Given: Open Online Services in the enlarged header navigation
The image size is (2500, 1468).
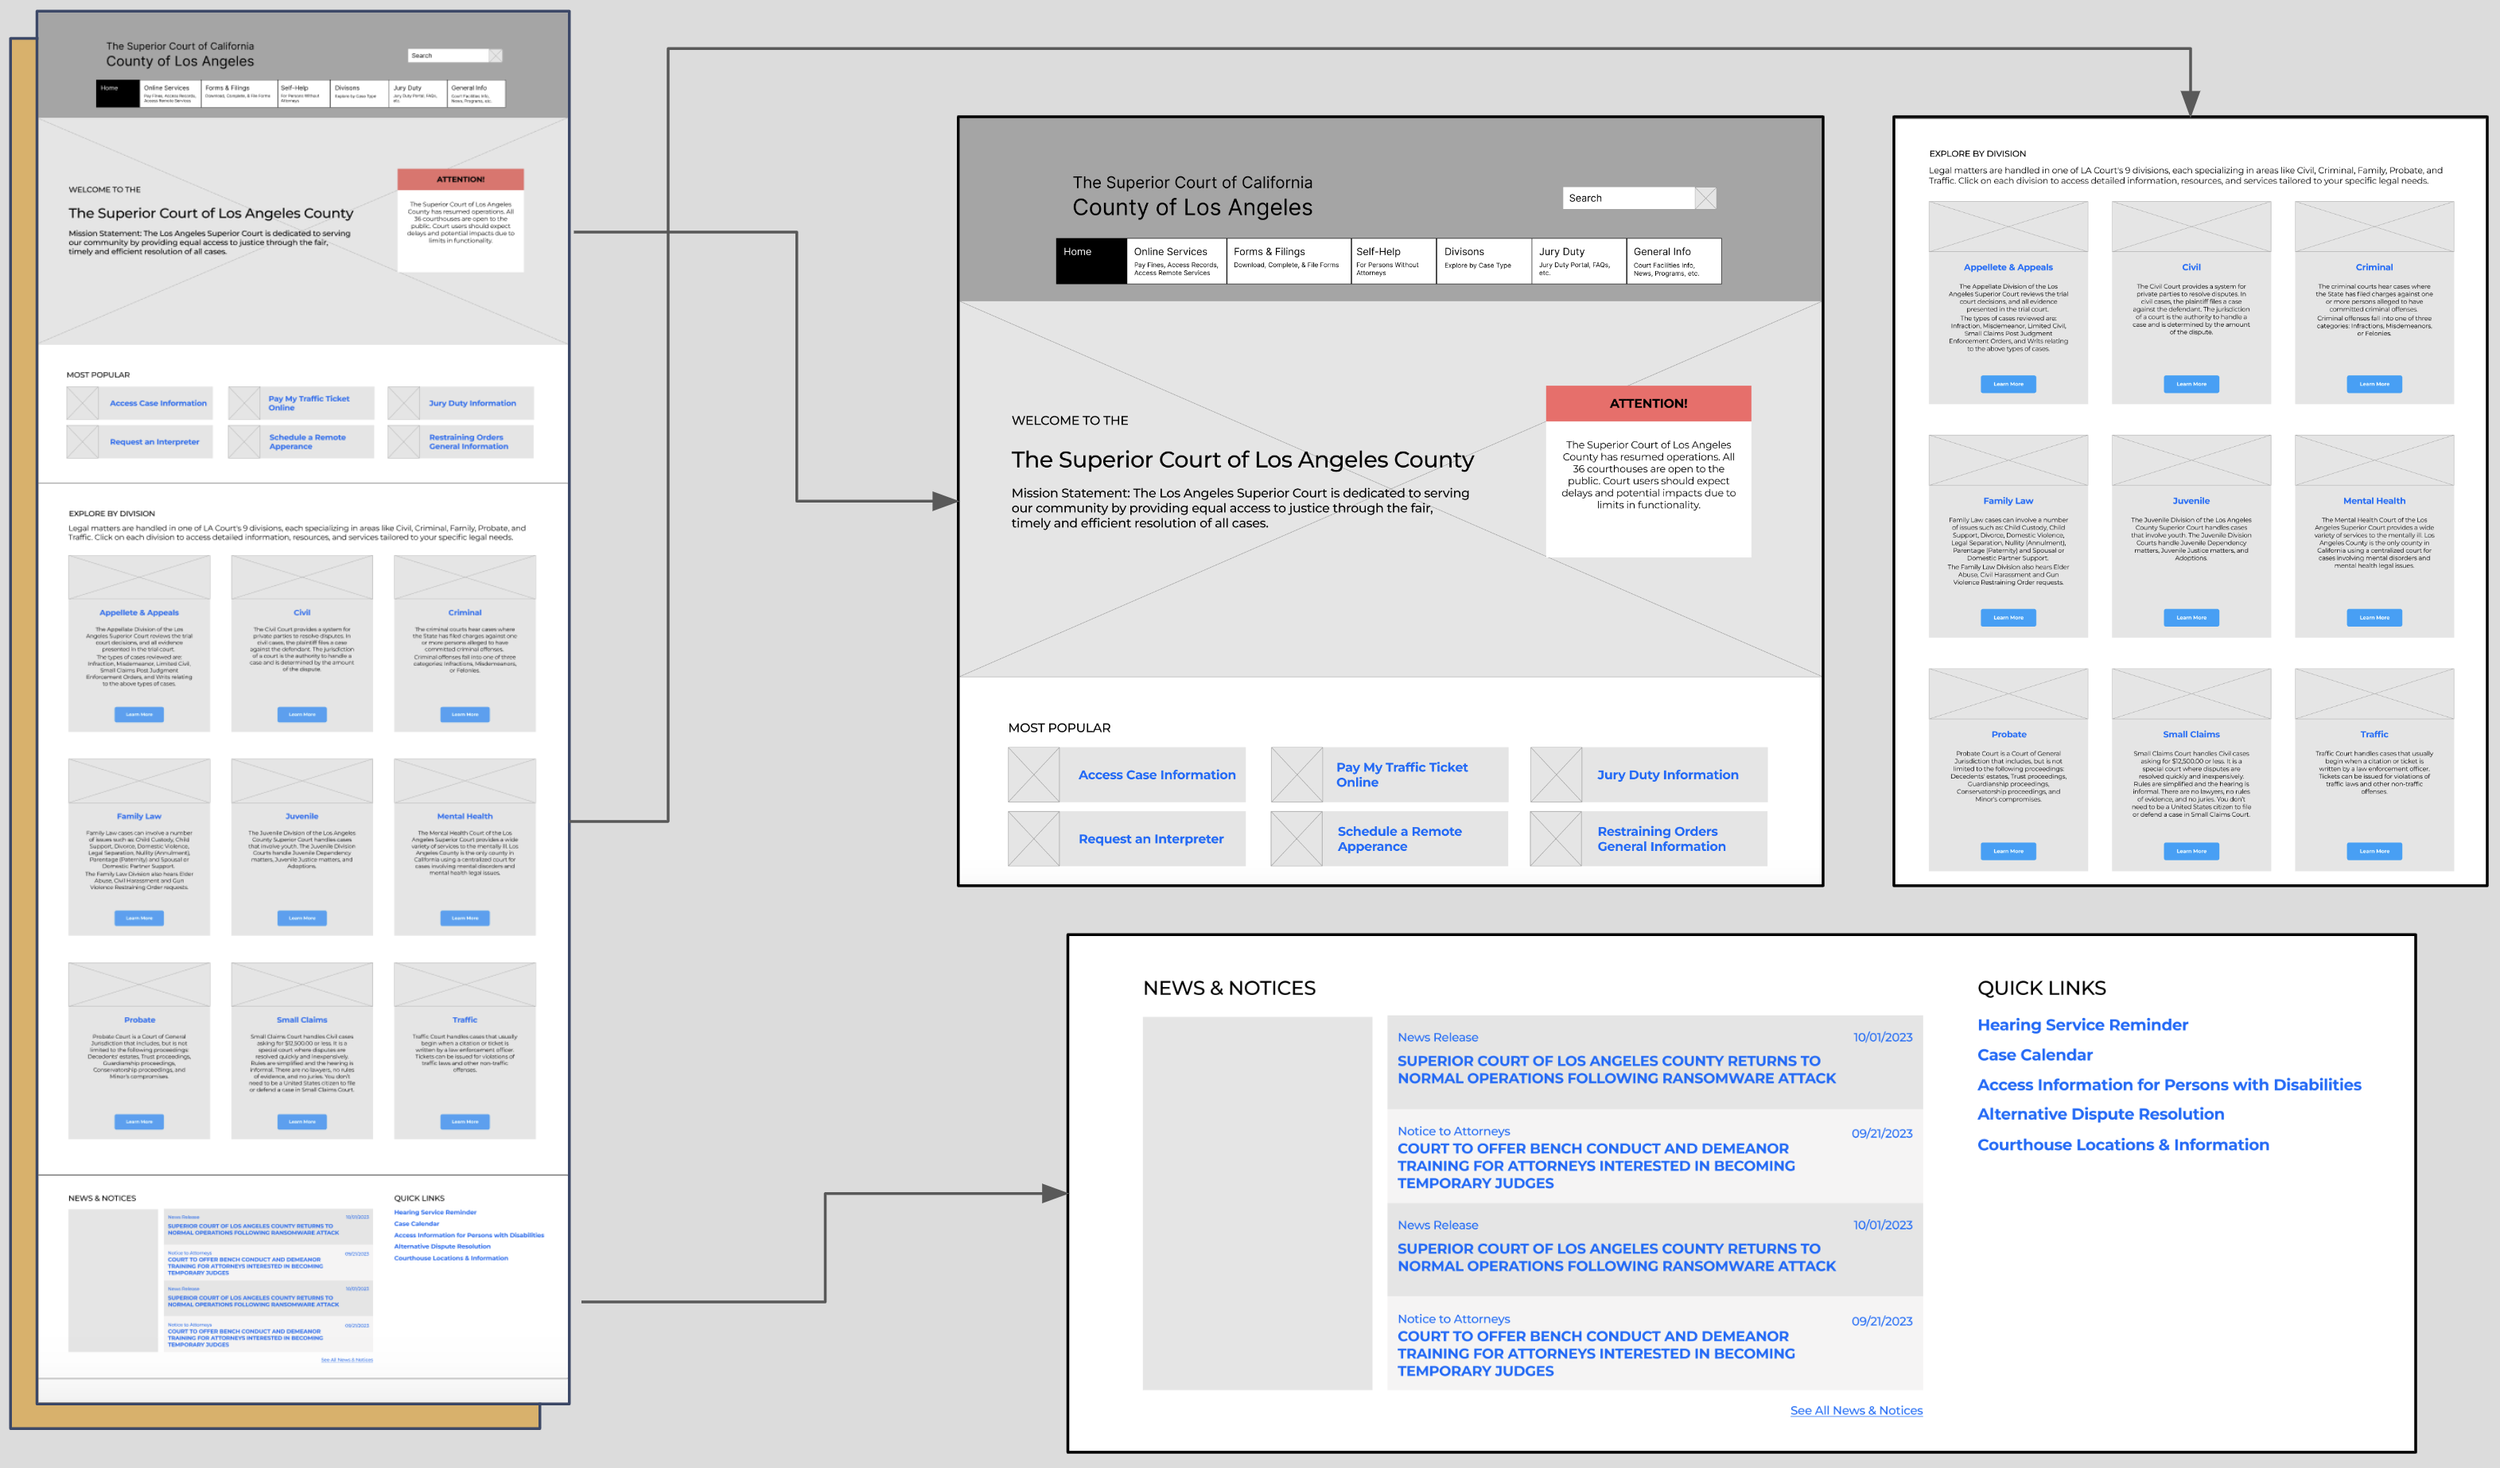Looking at the screenshot, I should [x=1176, y=261].
